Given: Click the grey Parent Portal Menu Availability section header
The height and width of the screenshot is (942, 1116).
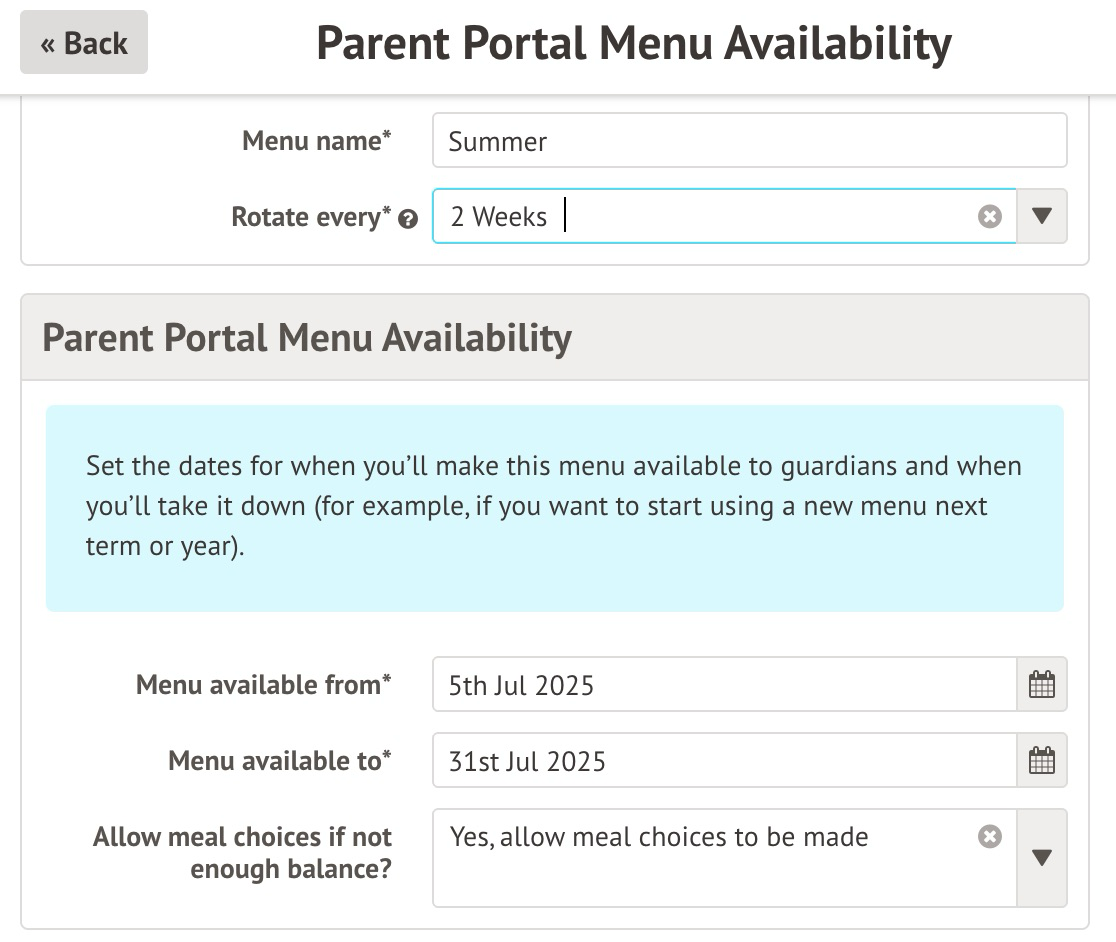Looking at the screenshot, I should coord(554,338).
